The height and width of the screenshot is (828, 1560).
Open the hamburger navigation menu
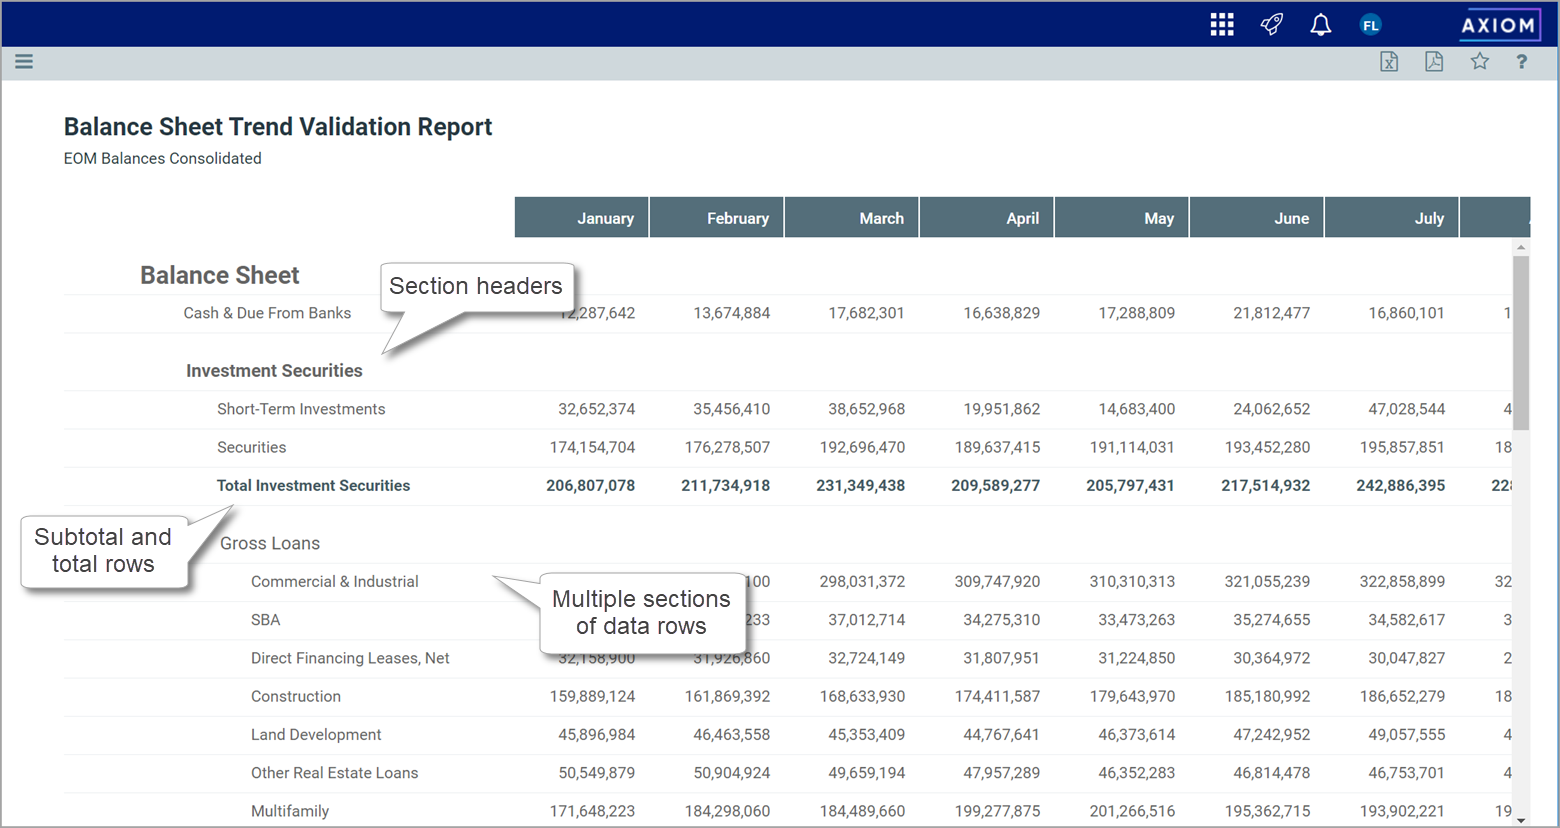(24, 62)
